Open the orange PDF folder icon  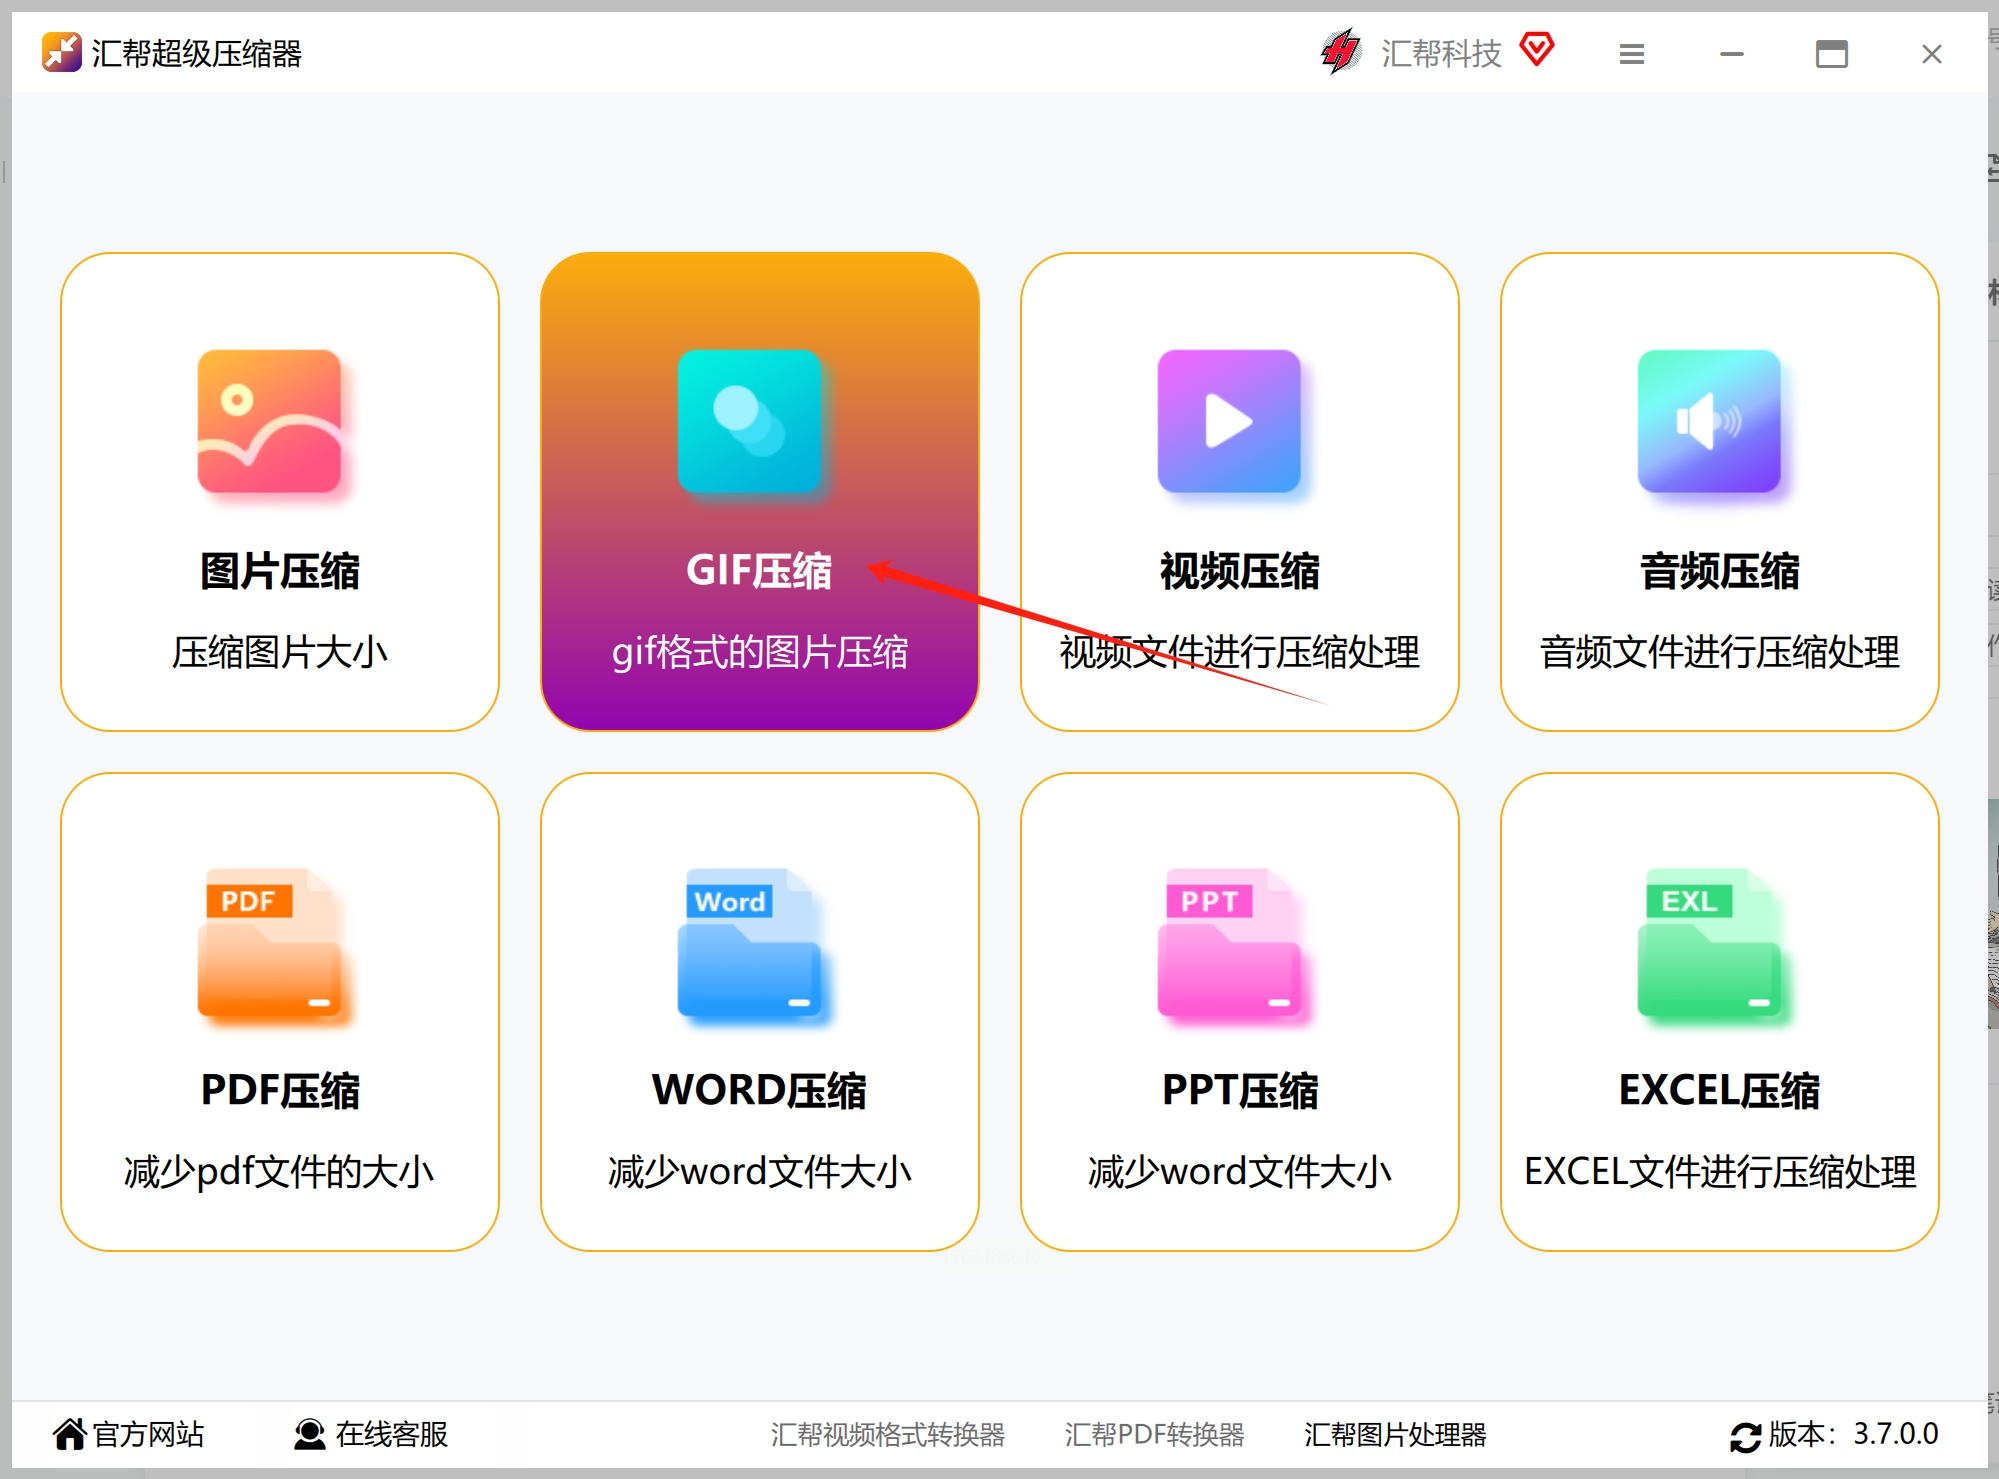coord(269,943)
